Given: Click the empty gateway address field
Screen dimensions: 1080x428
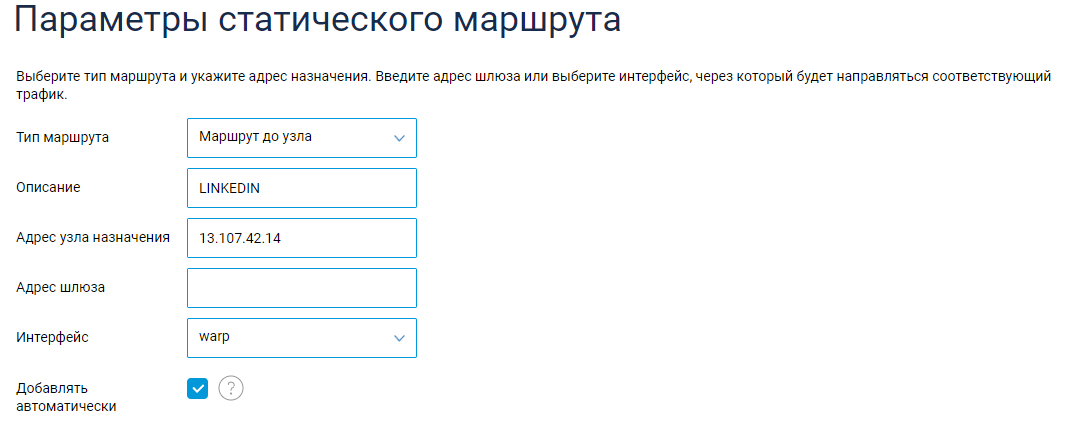Looking at the screenshot, I should [301, 288].
